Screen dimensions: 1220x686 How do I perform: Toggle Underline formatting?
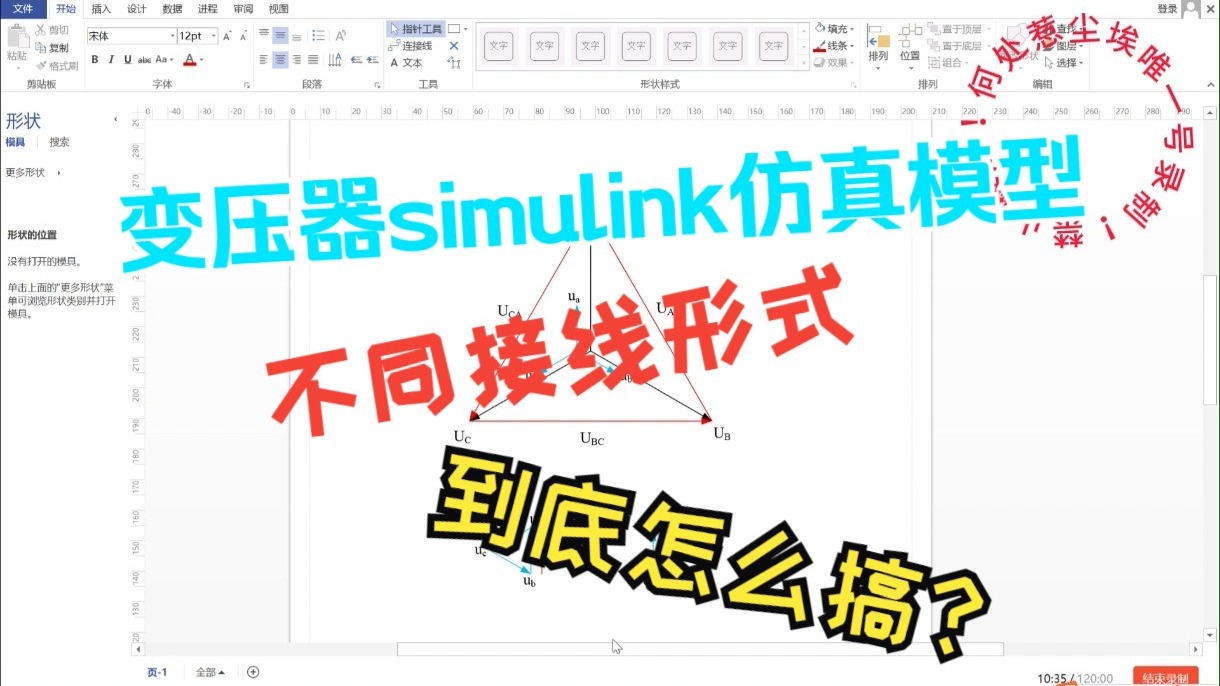127,60
